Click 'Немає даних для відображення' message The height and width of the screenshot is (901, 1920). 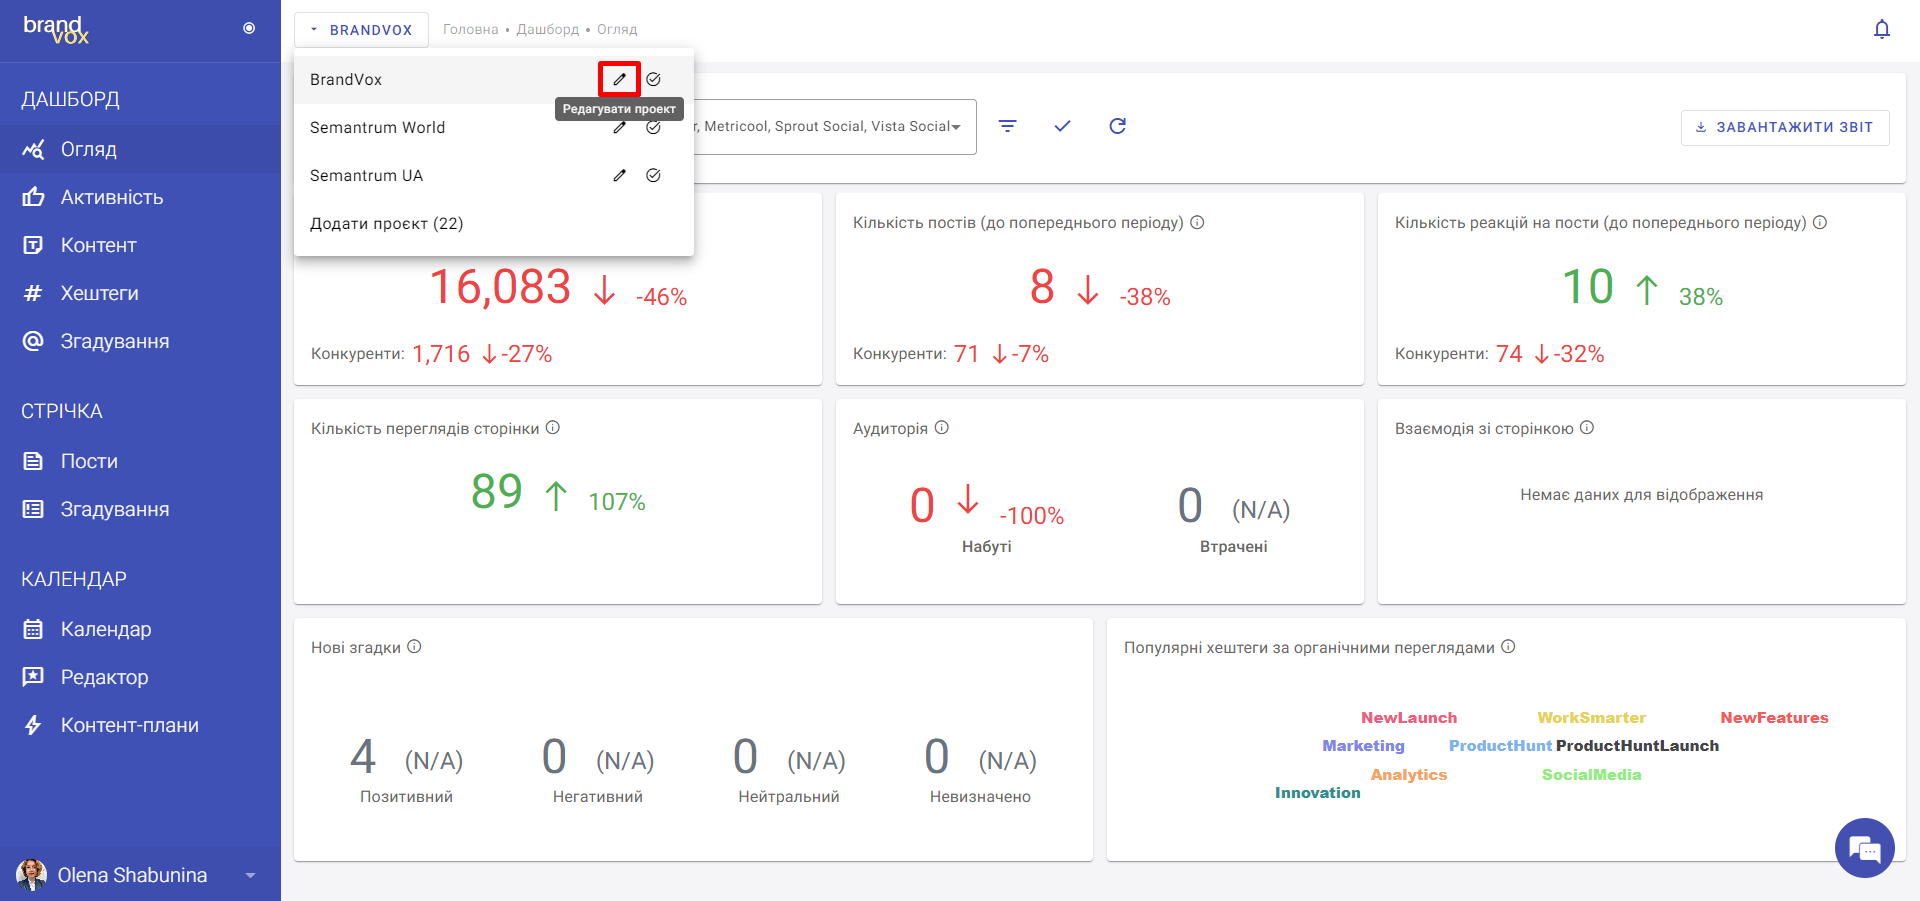1642,495
